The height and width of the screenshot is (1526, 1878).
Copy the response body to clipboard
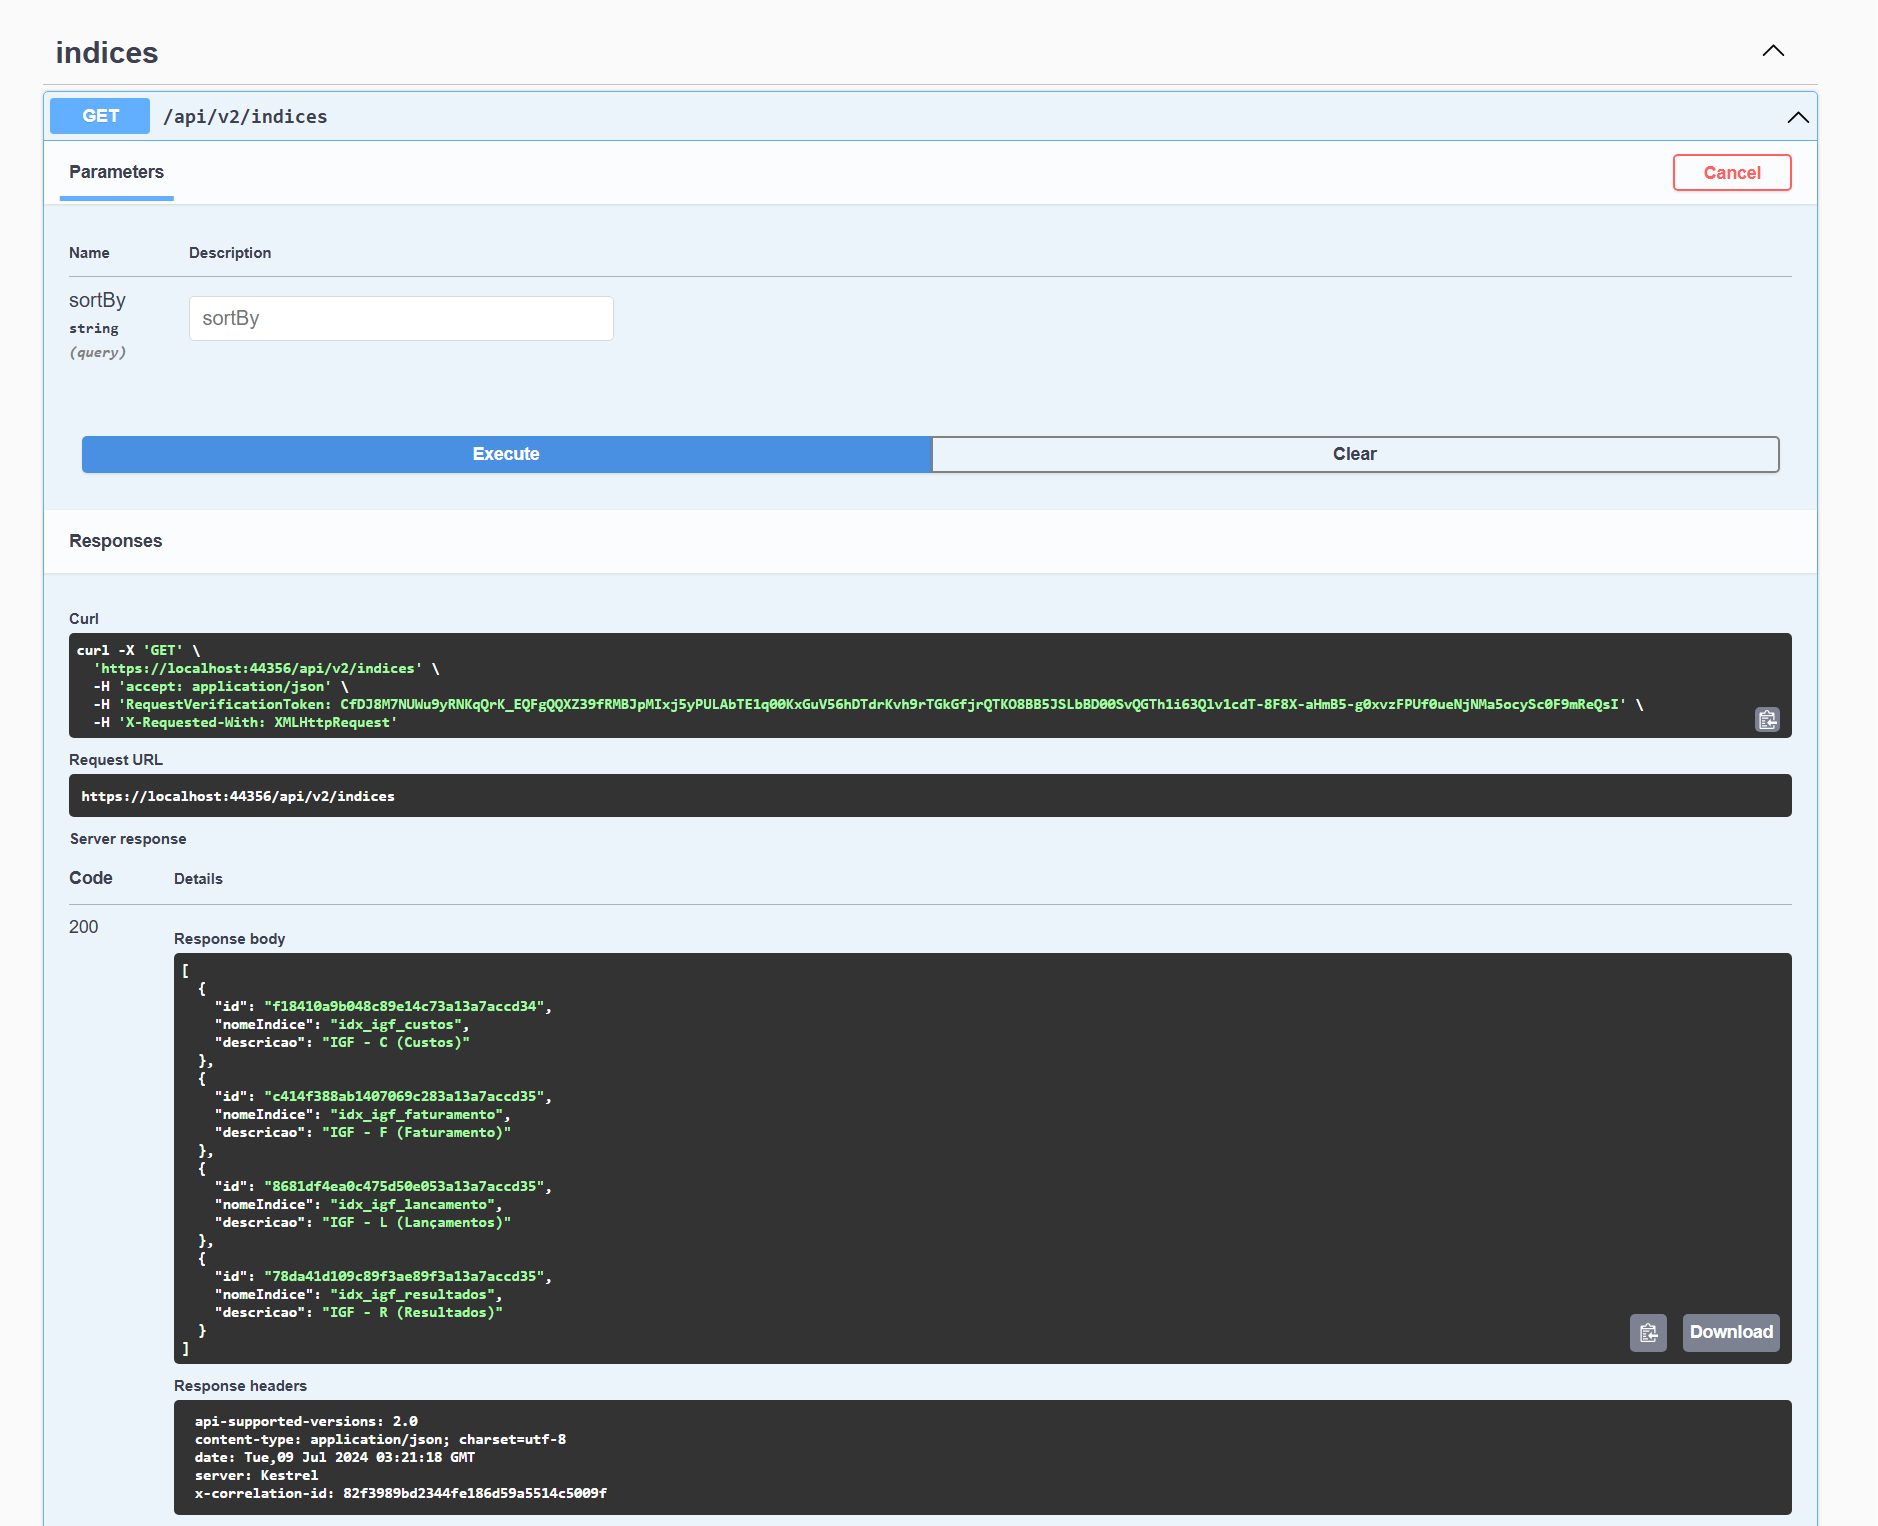coord(1648,1333)
